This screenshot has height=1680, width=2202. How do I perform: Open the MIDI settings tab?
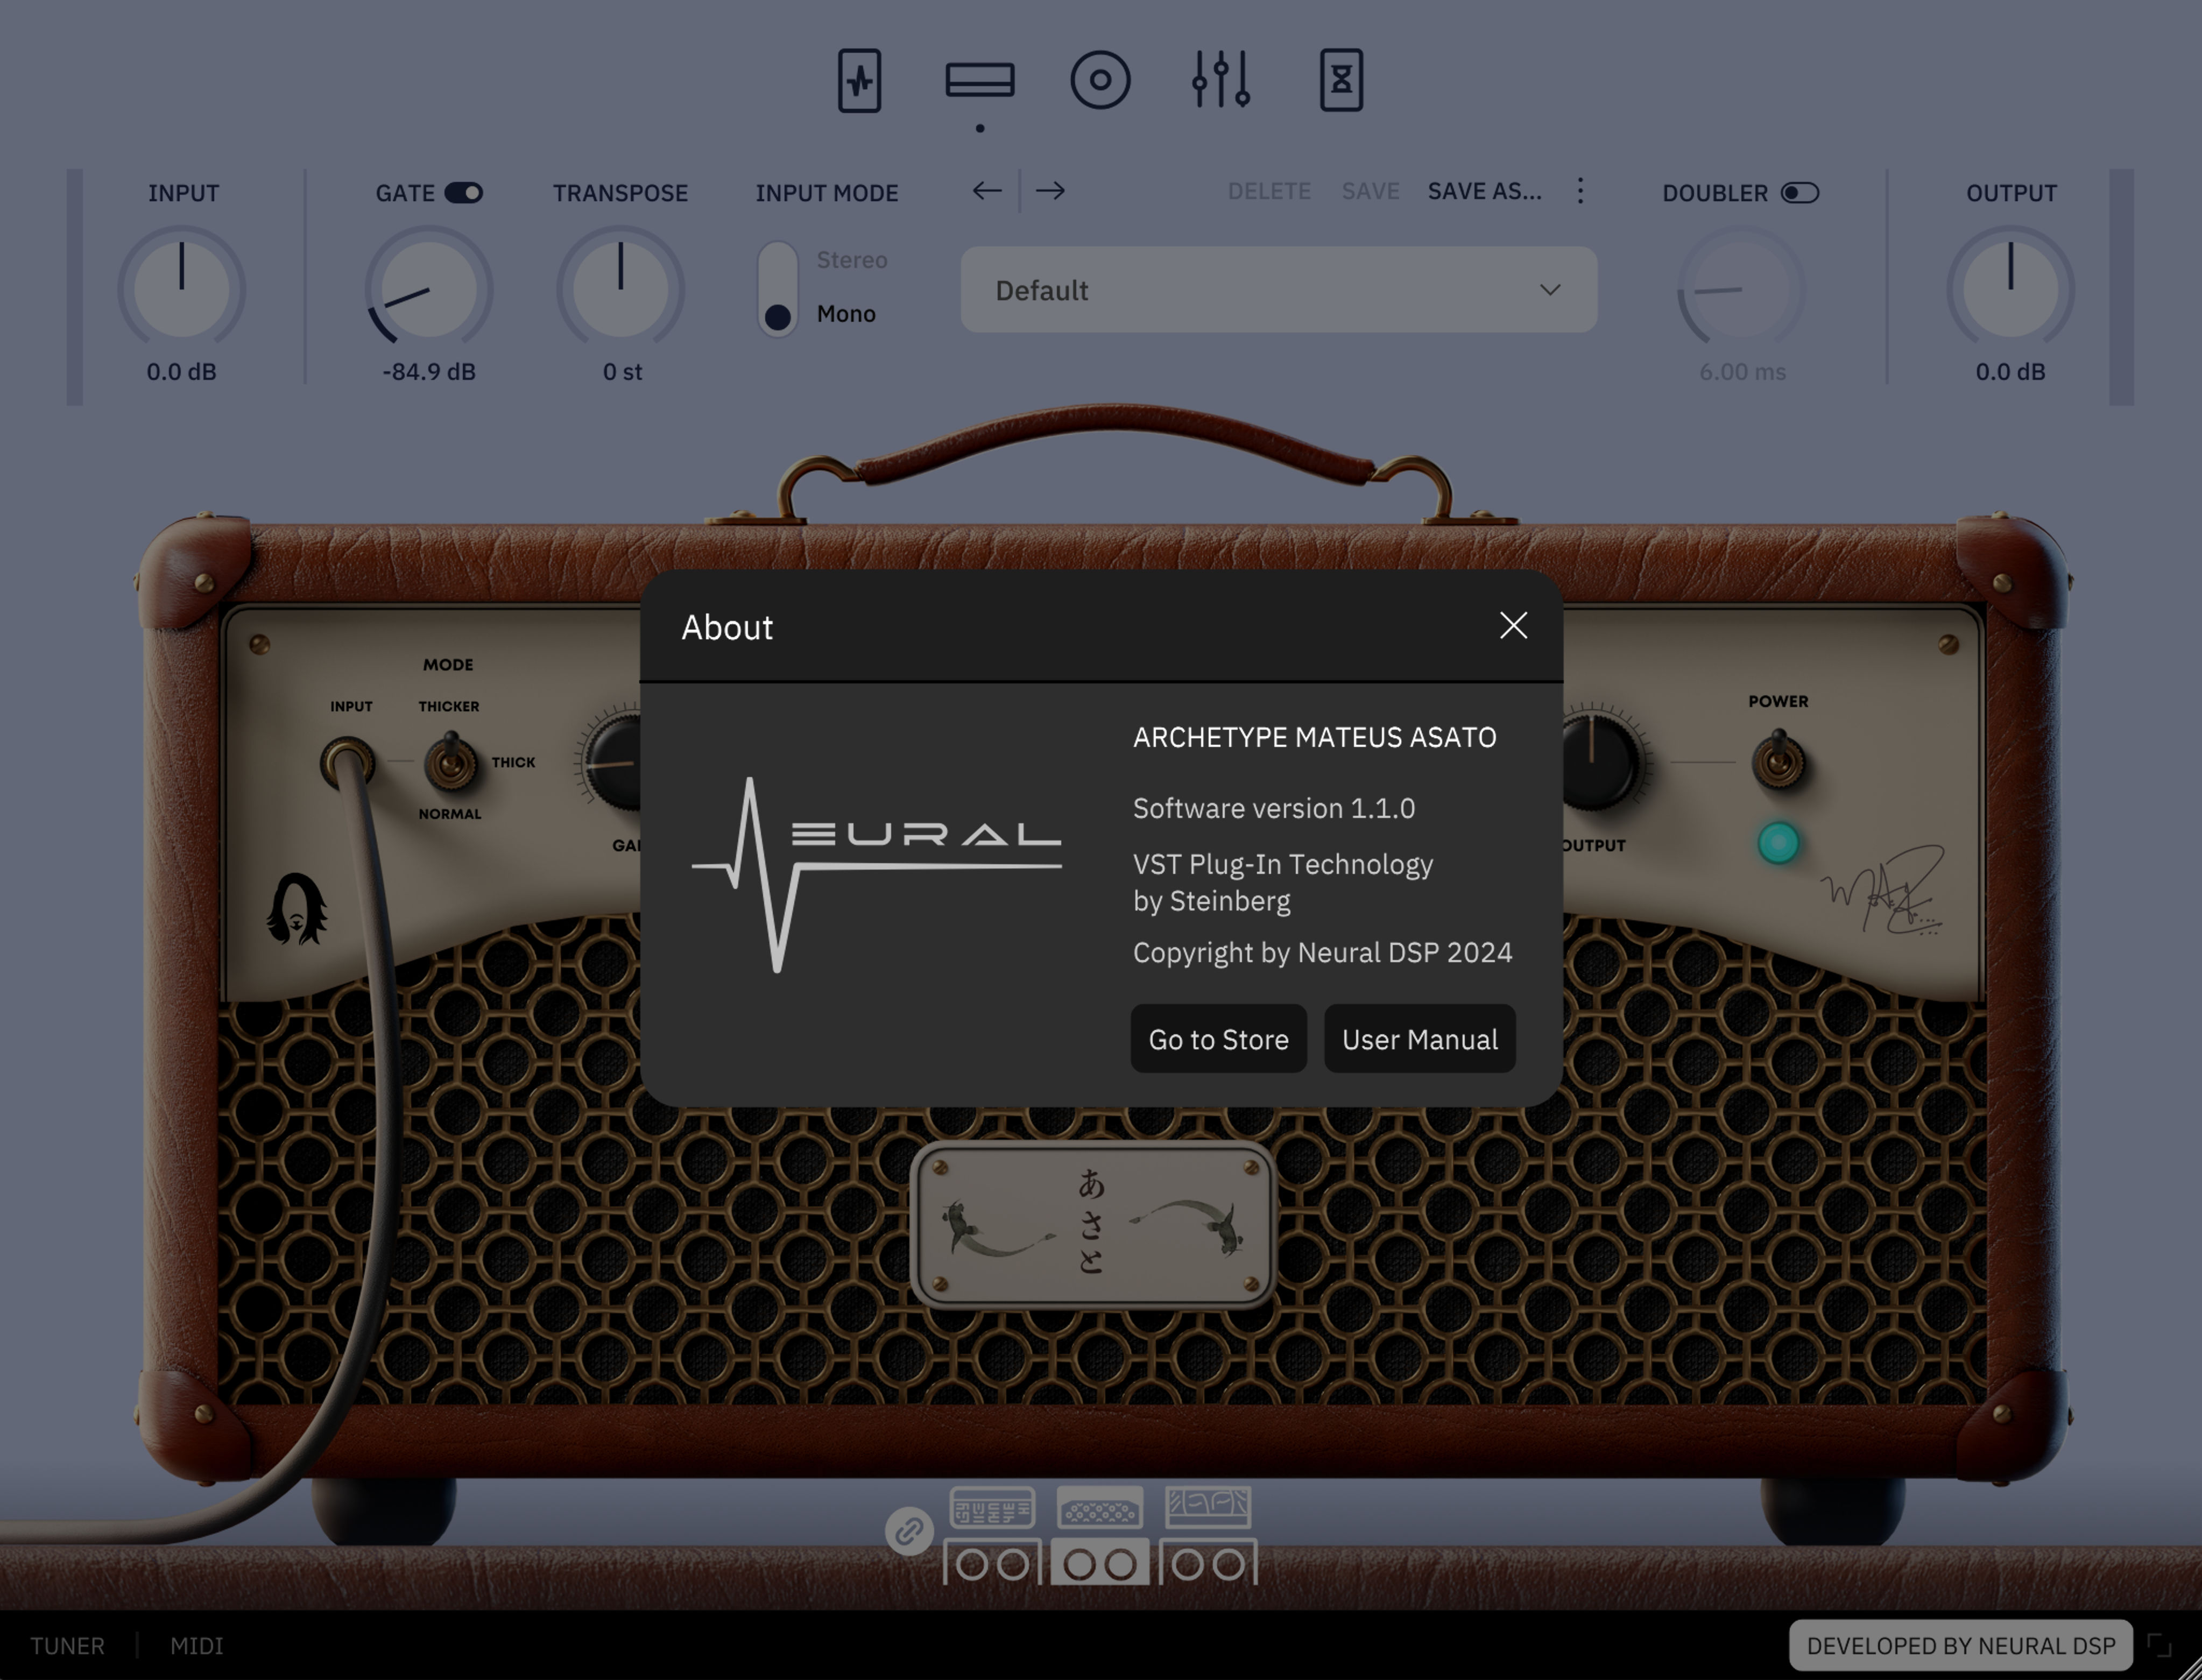pos(196,1646)
